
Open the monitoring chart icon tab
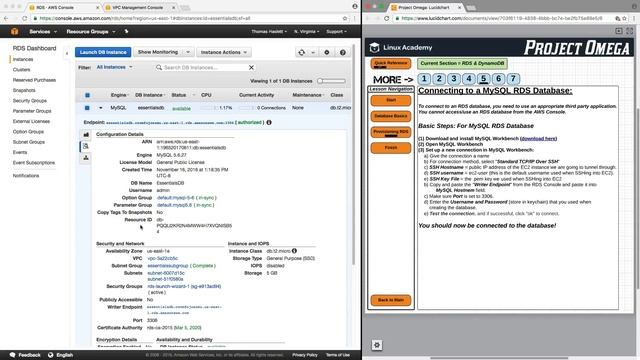pos(86,134)
